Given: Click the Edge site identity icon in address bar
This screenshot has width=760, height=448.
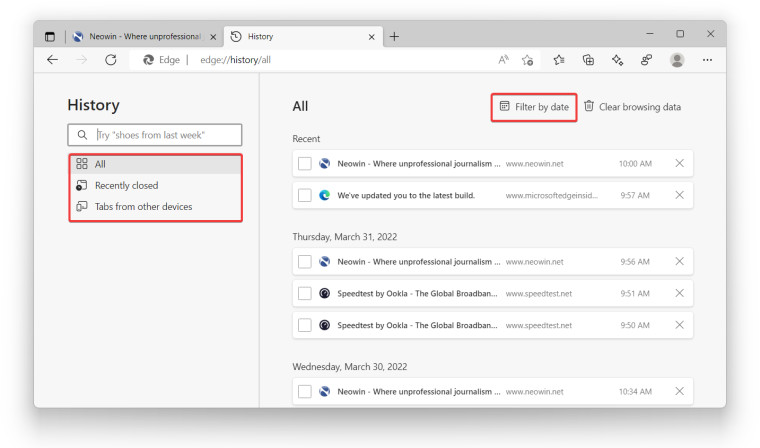Looking at the screenshot, I should pos(148,60).
